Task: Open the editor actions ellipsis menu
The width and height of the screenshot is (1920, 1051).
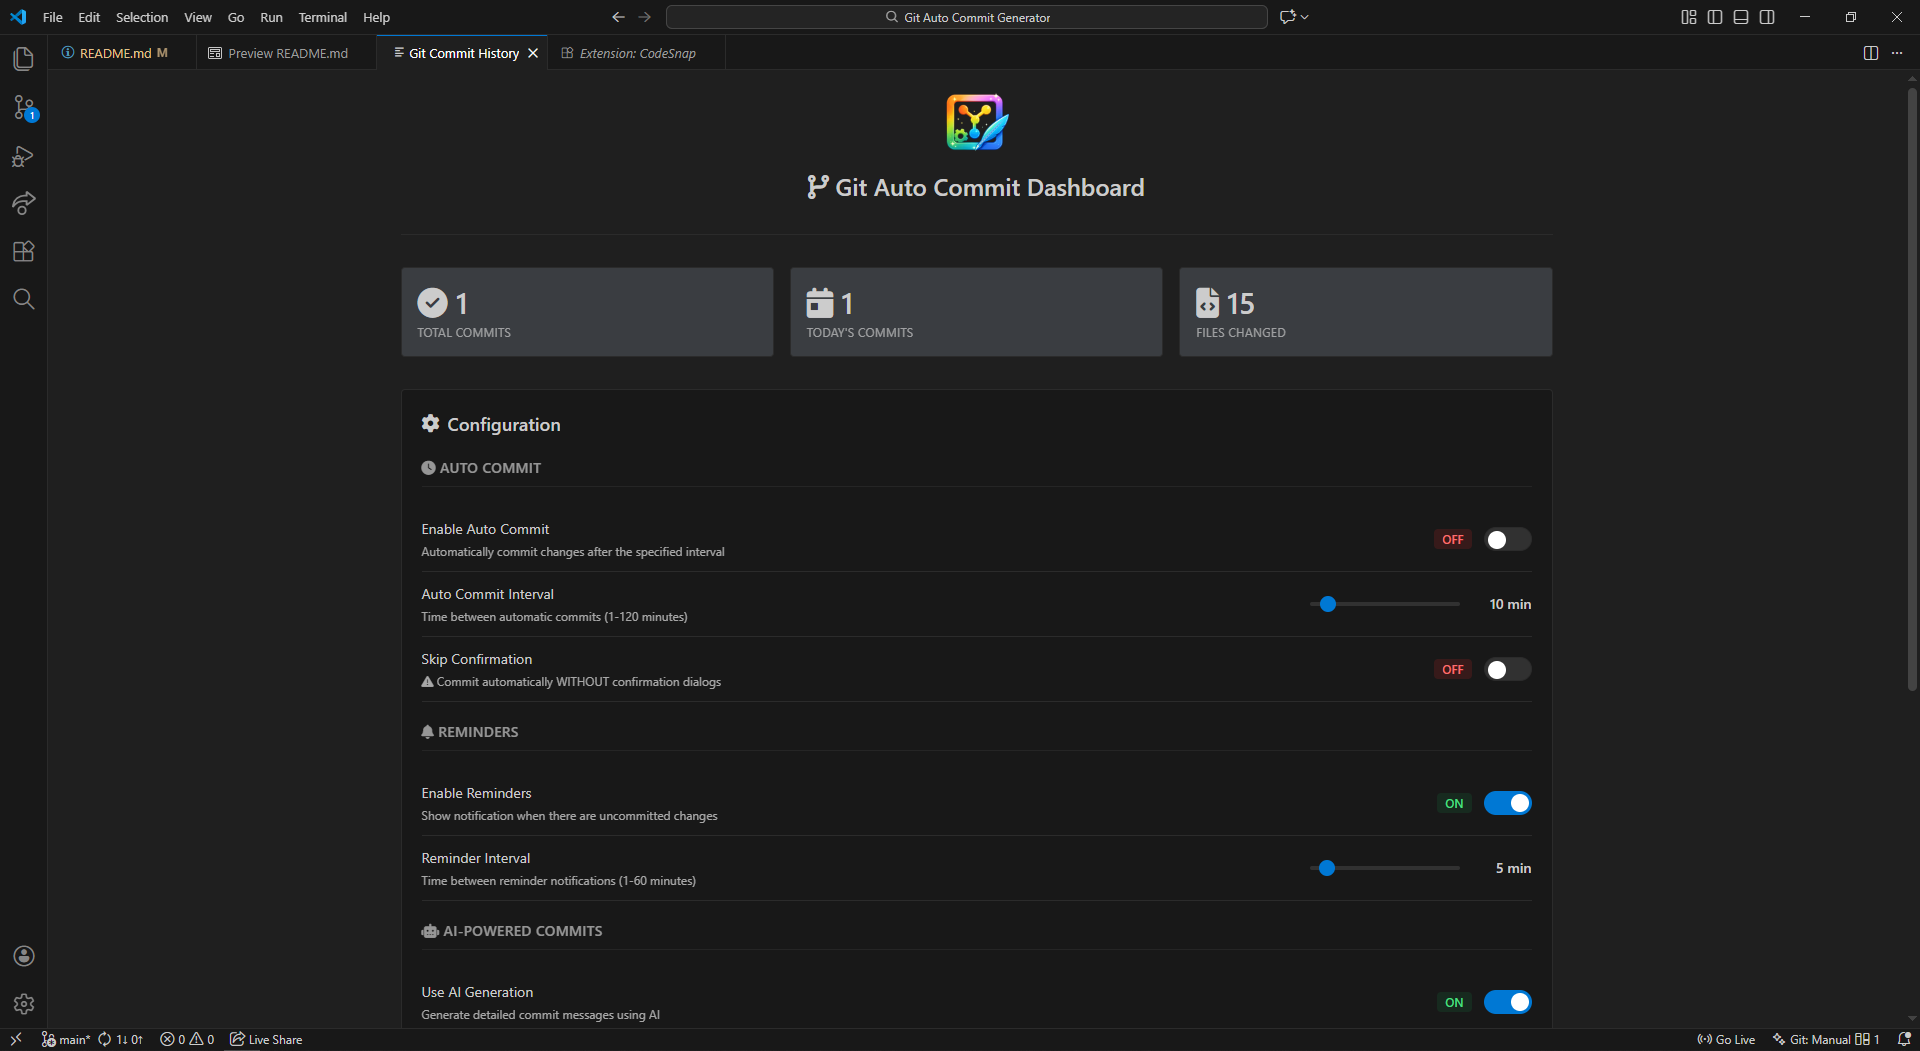Action: (x=1897, y=53)
